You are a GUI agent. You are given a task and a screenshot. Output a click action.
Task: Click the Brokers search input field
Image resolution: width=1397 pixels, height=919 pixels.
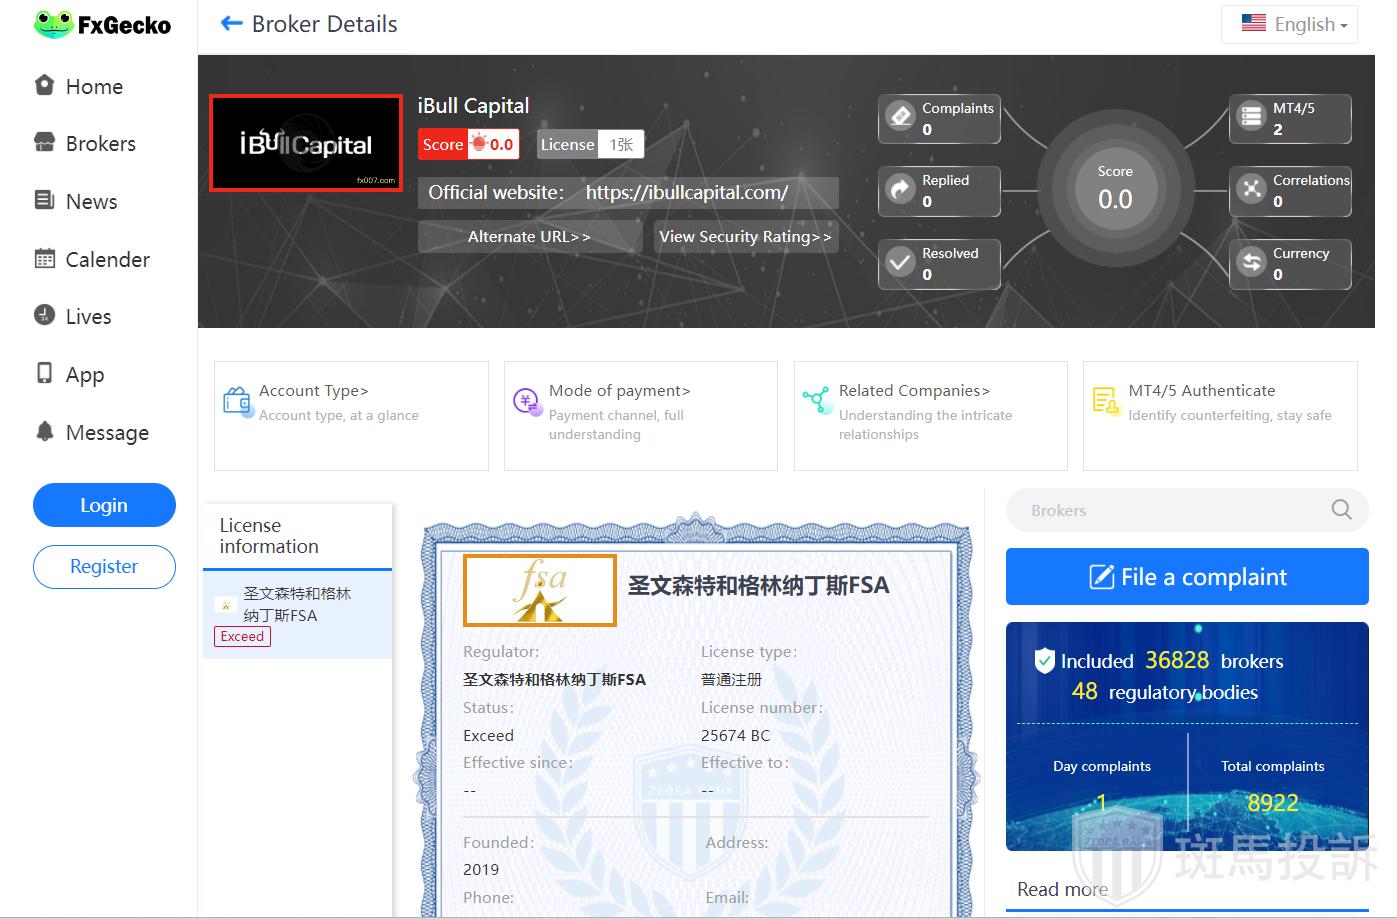(x=1165, y=510)
